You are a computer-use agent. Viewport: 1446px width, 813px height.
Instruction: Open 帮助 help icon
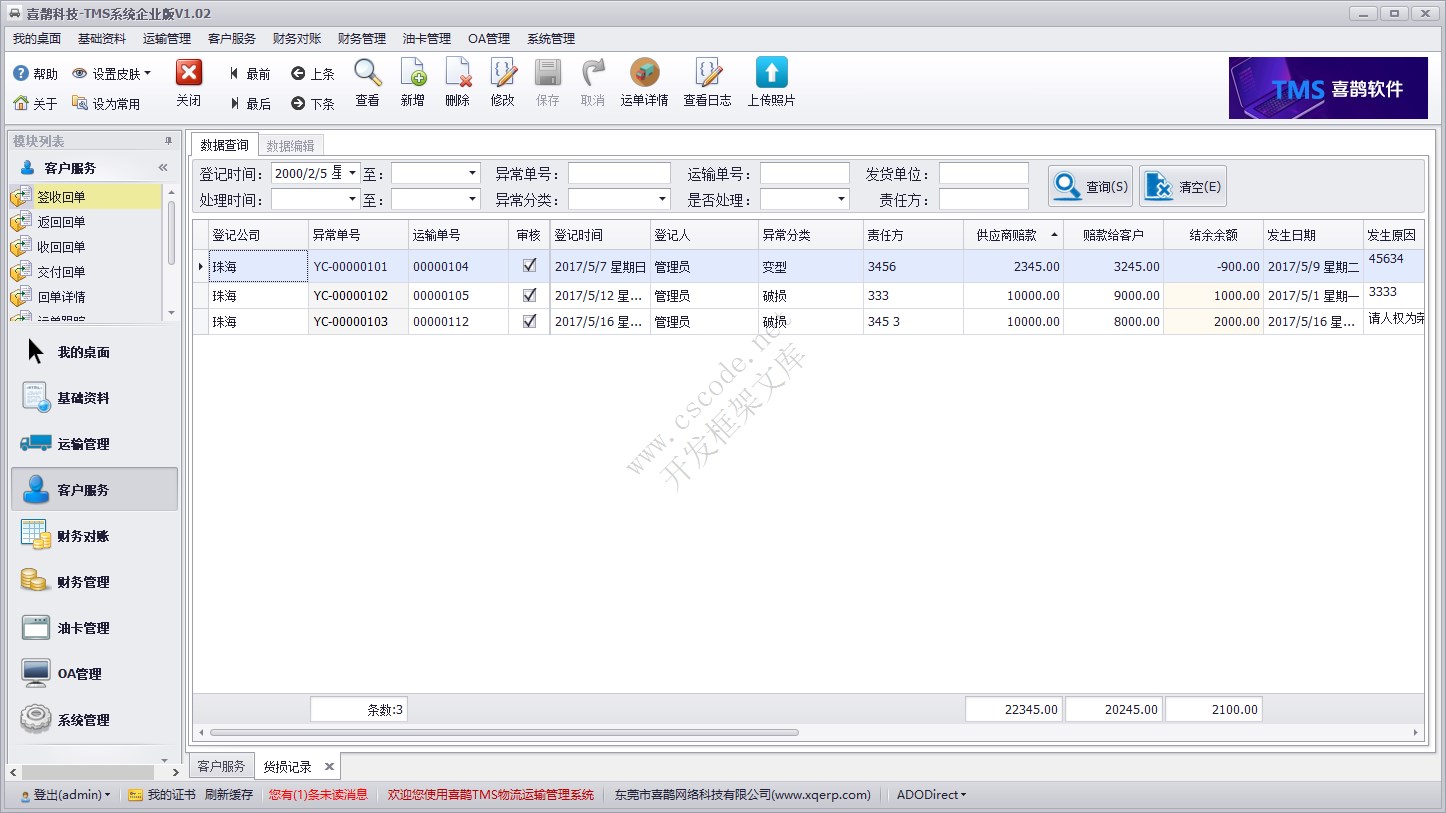(20, 74)
